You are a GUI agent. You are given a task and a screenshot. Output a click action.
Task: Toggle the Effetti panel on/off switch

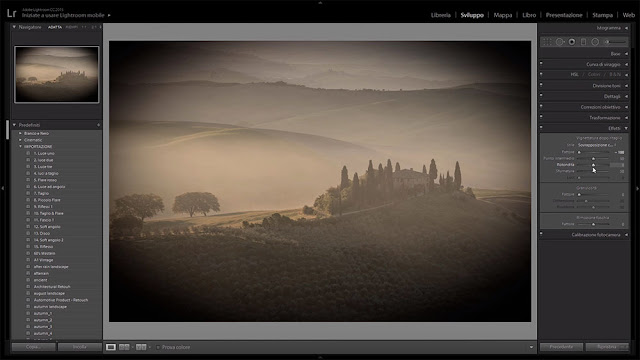pyautogui.click(x=541, y=127)
